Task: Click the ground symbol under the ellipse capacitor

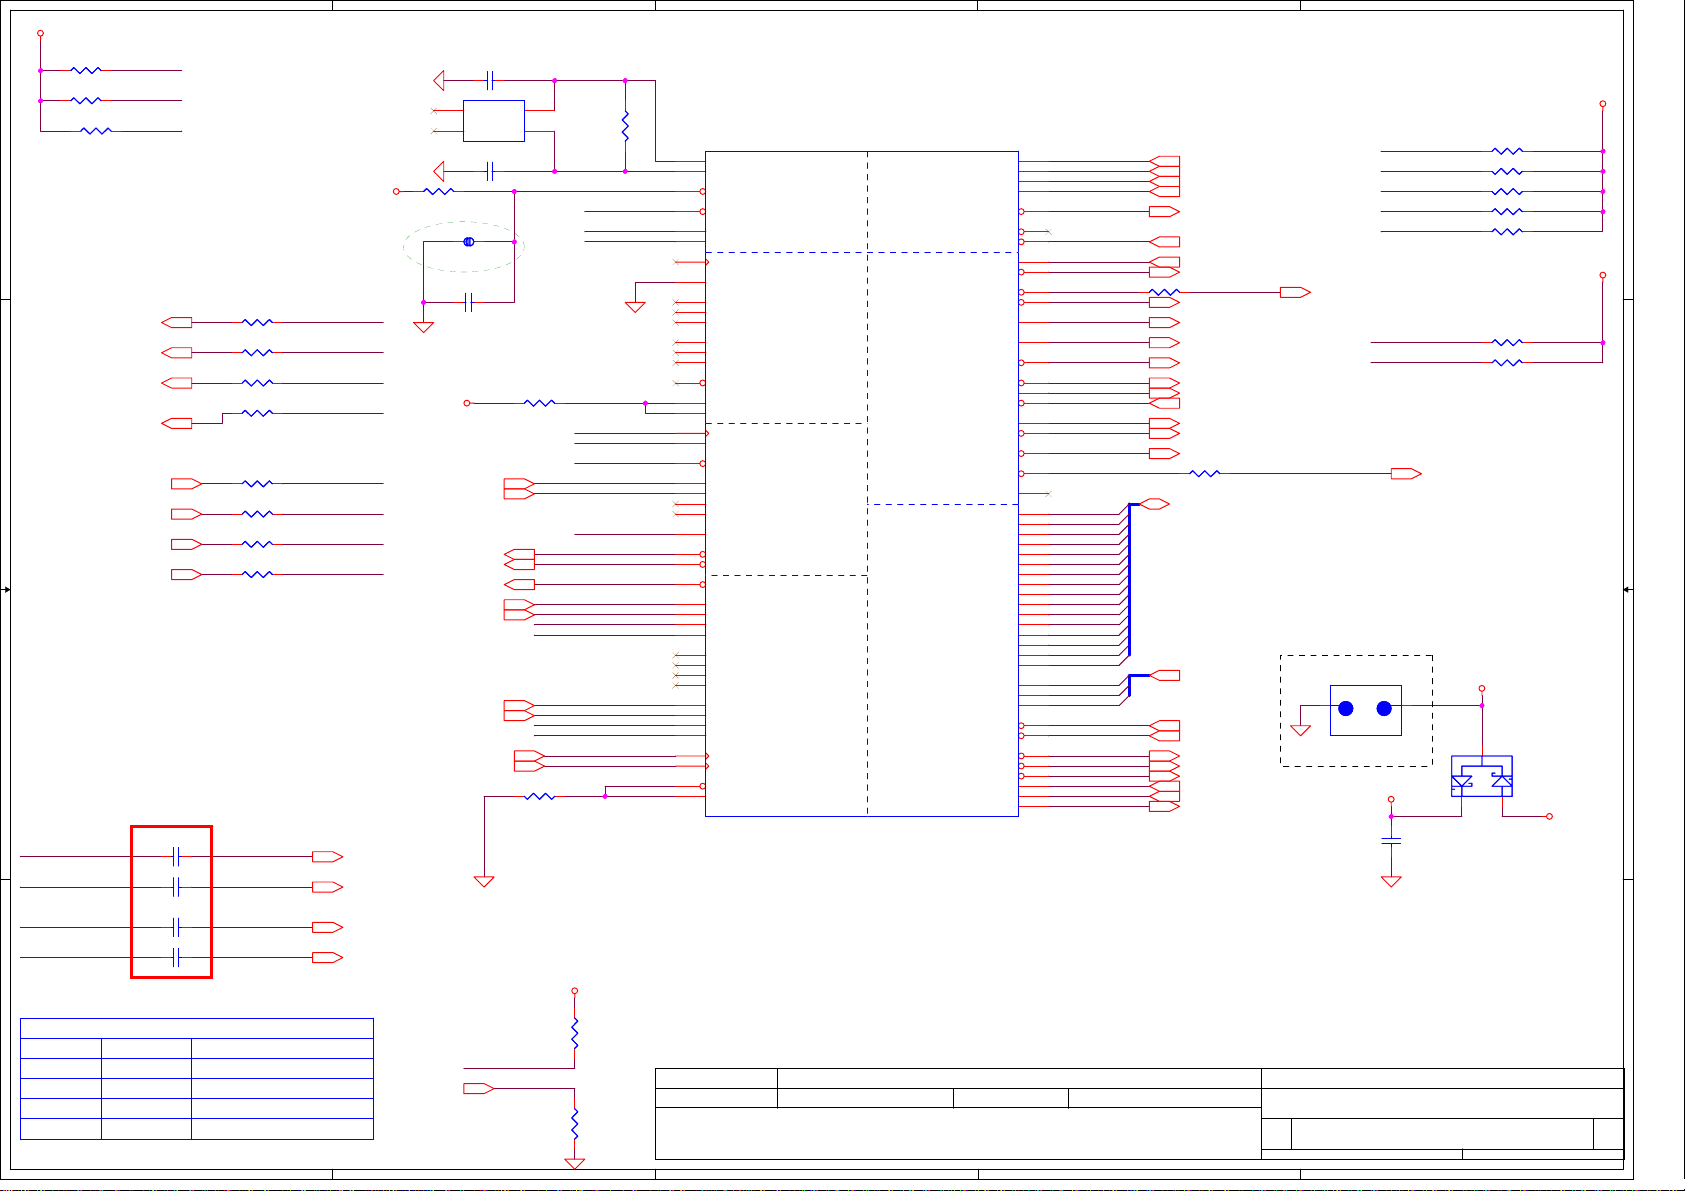Action: pyautogui.click(x=424, y=327)
